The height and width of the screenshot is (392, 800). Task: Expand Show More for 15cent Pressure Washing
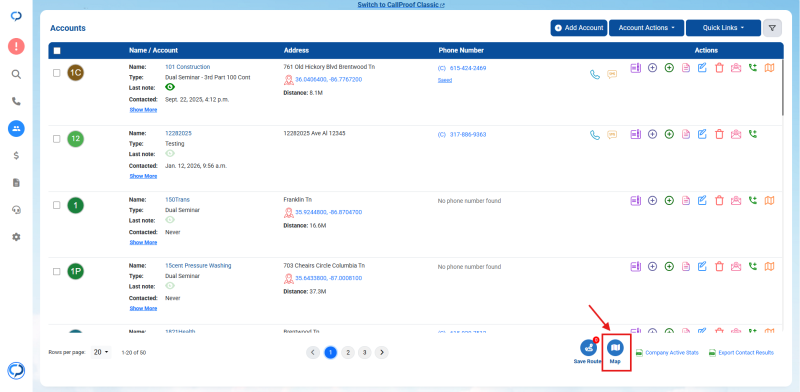coord(143,308)
